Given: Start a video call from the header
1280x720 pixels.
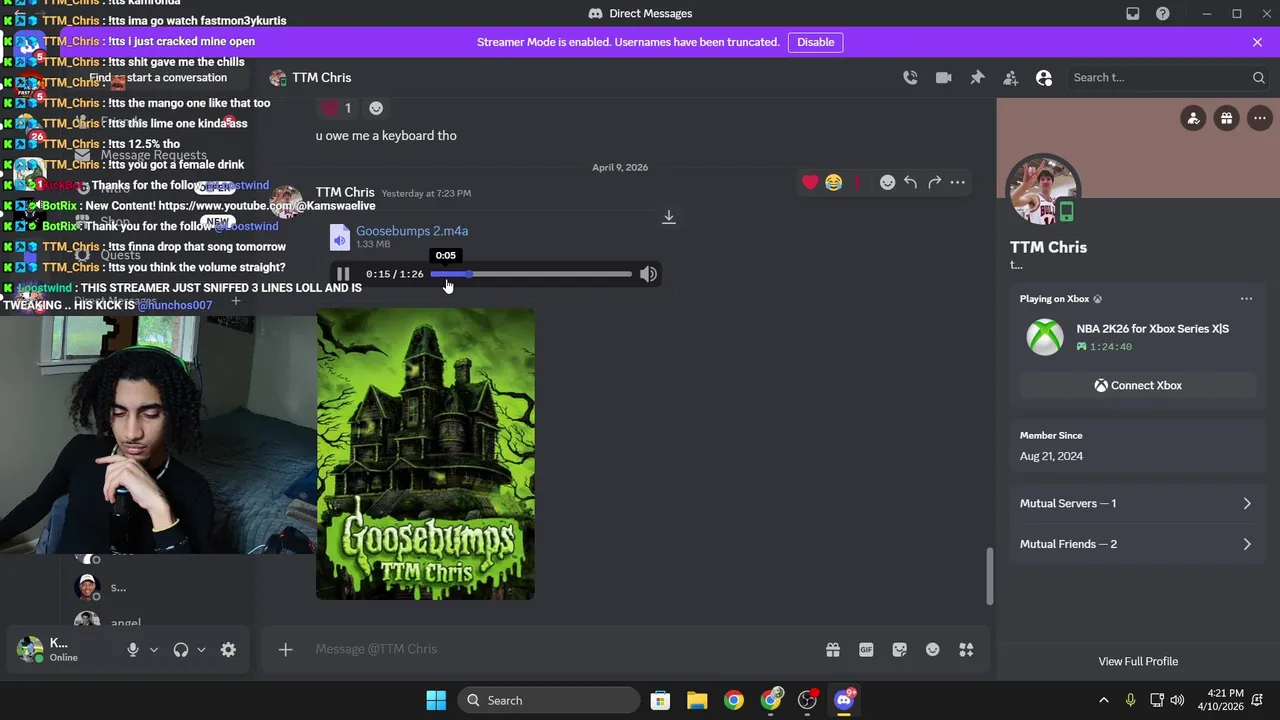Looking at the screenshot, I should pyautogui.click(x=943, y=78).
